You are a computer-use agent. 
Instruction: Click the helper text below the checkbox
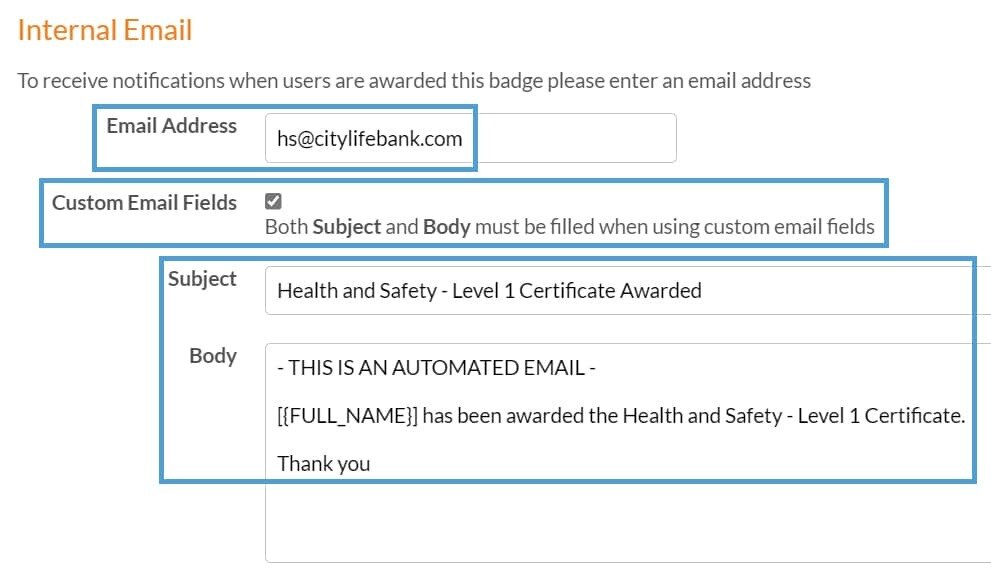click(569, 227)
